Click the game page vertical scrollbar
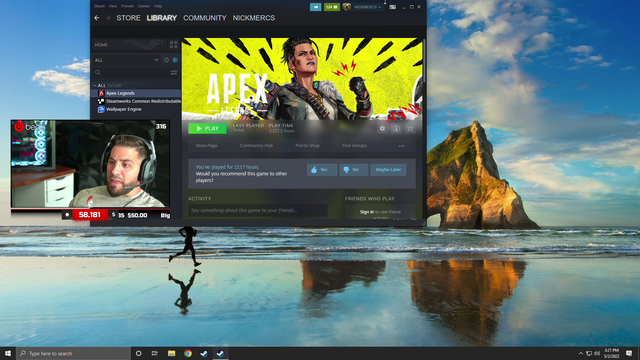This screenshot has width=640, height=360. point(424,61)
